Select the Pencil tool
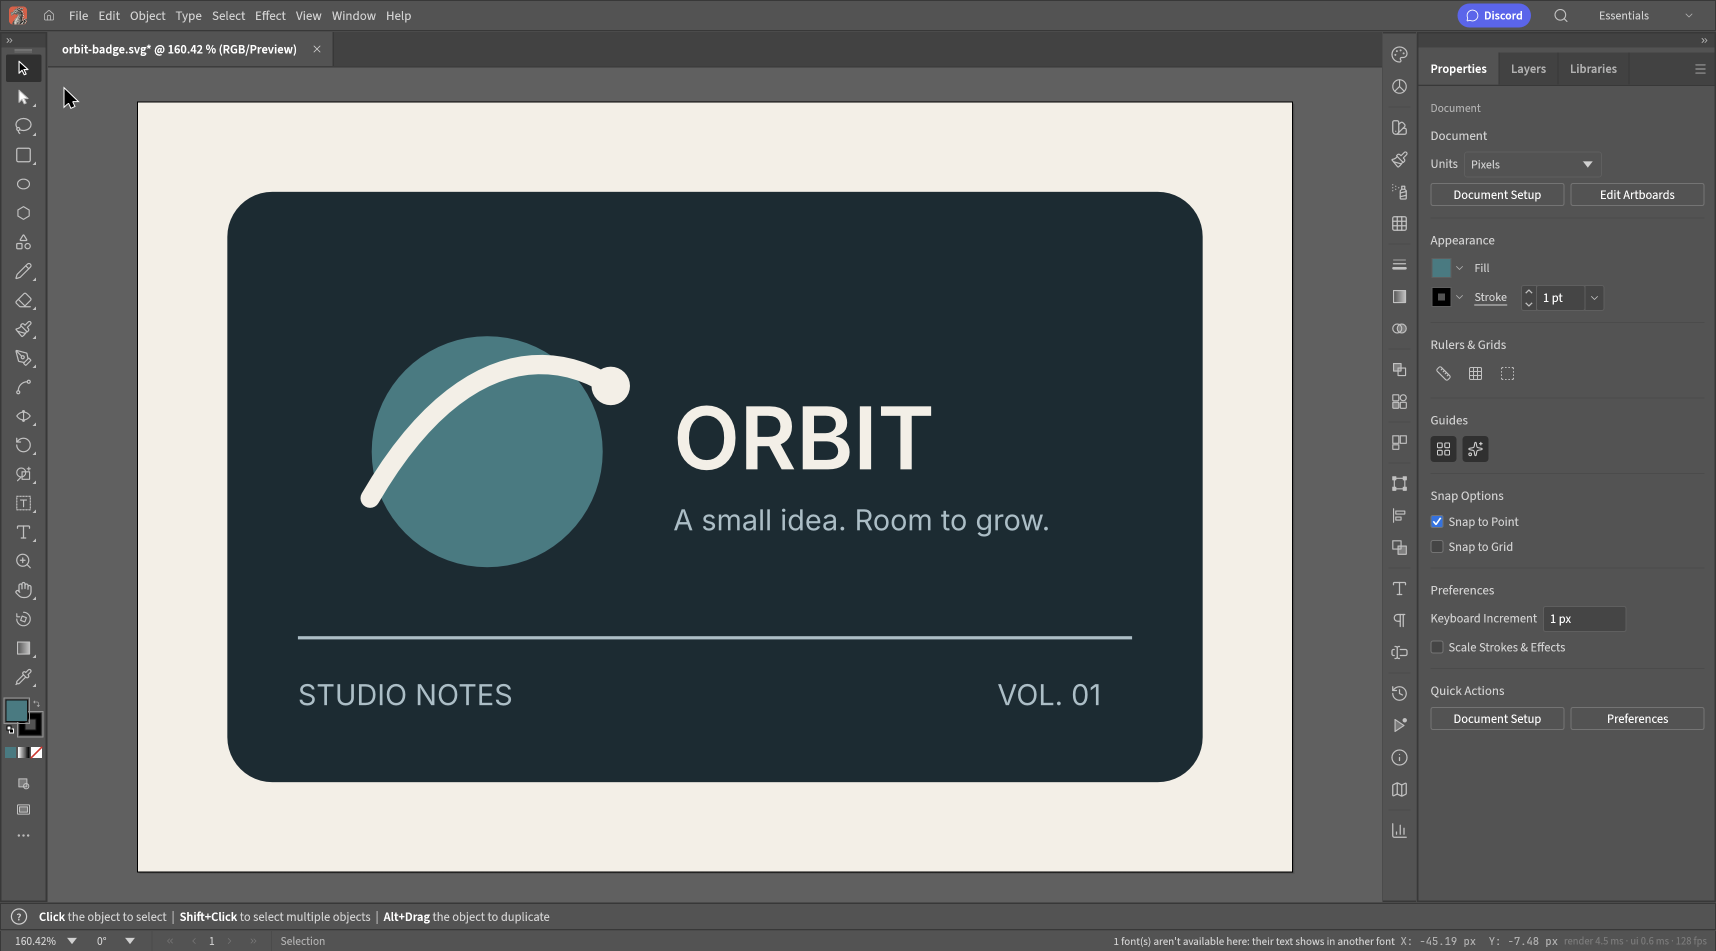Viewport: 1716px width, 951px height. click(x=23, y=271)
